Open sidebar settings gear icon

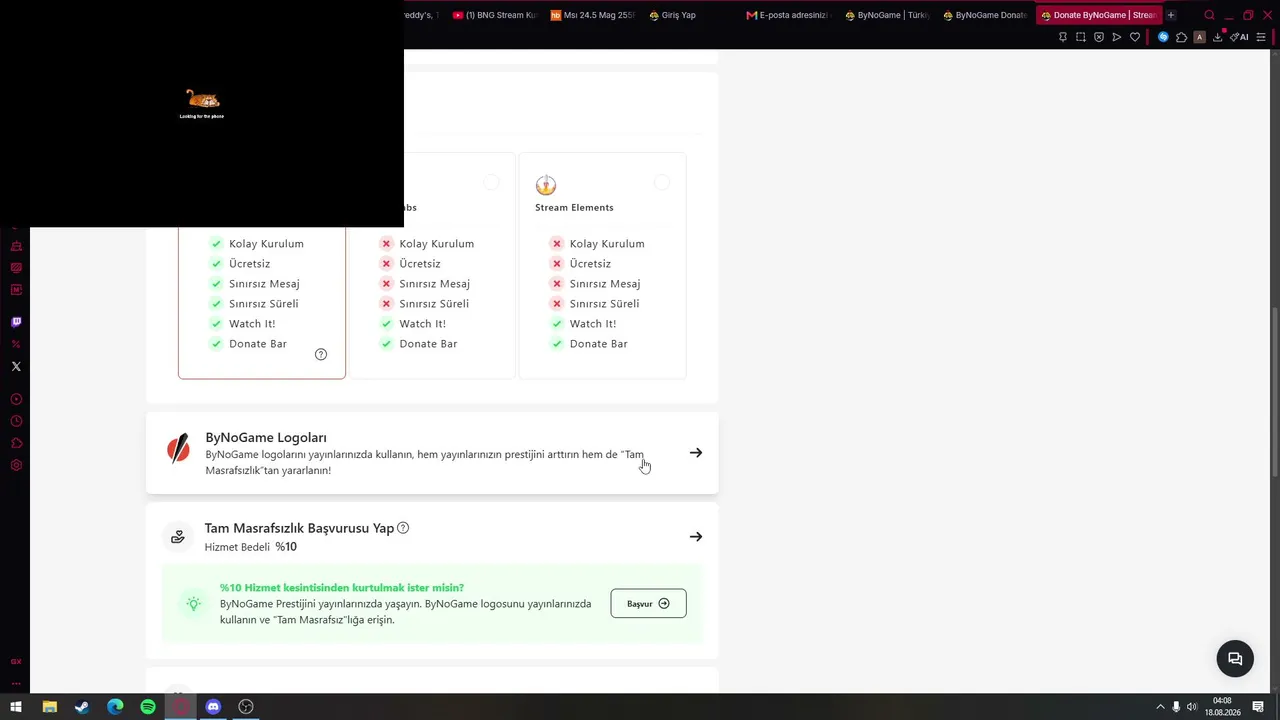point(16,465)
